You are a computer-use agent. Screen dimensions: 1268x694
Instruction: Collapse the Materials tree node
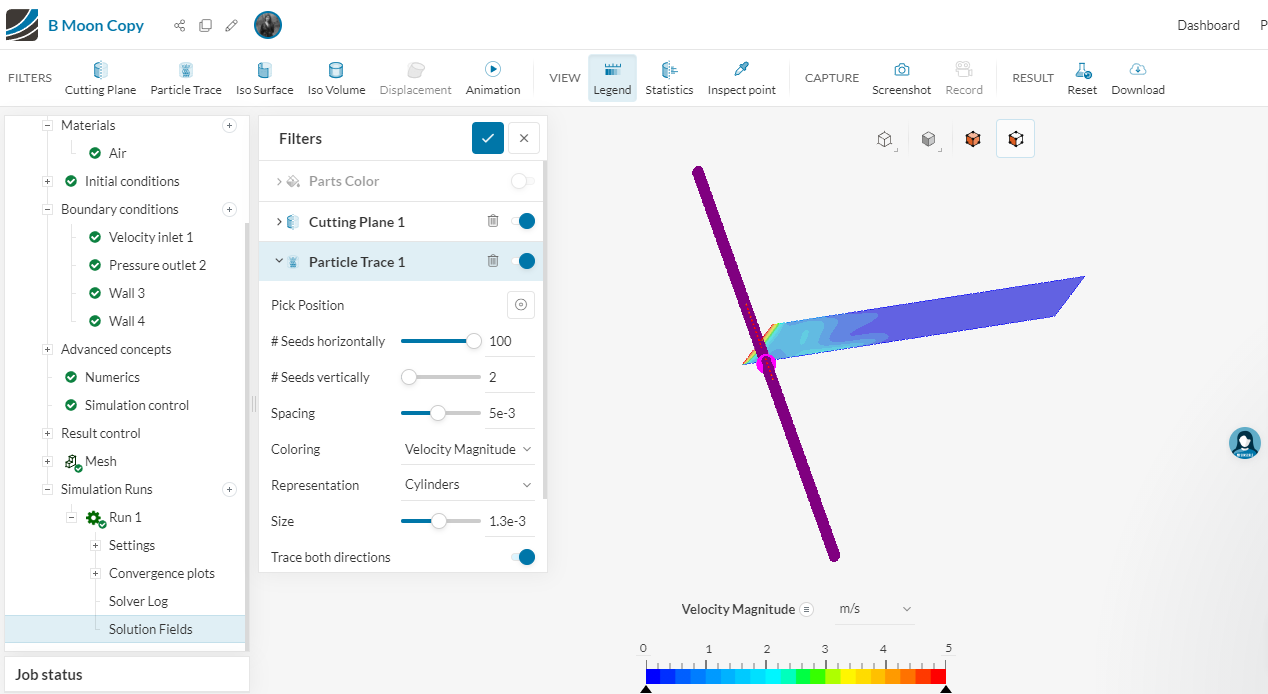47,125
